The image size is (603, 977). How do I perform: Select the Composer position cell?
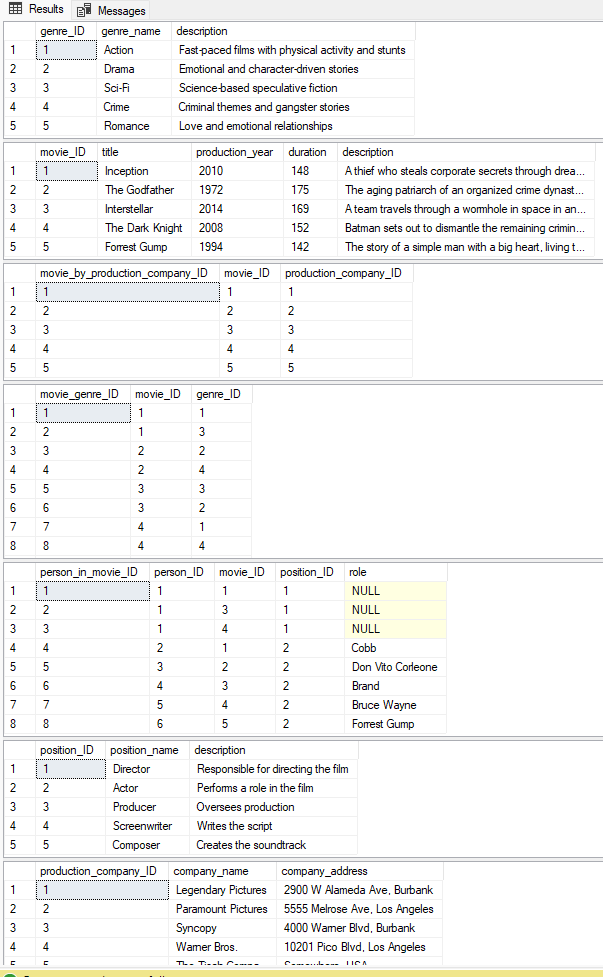(137, 845)
